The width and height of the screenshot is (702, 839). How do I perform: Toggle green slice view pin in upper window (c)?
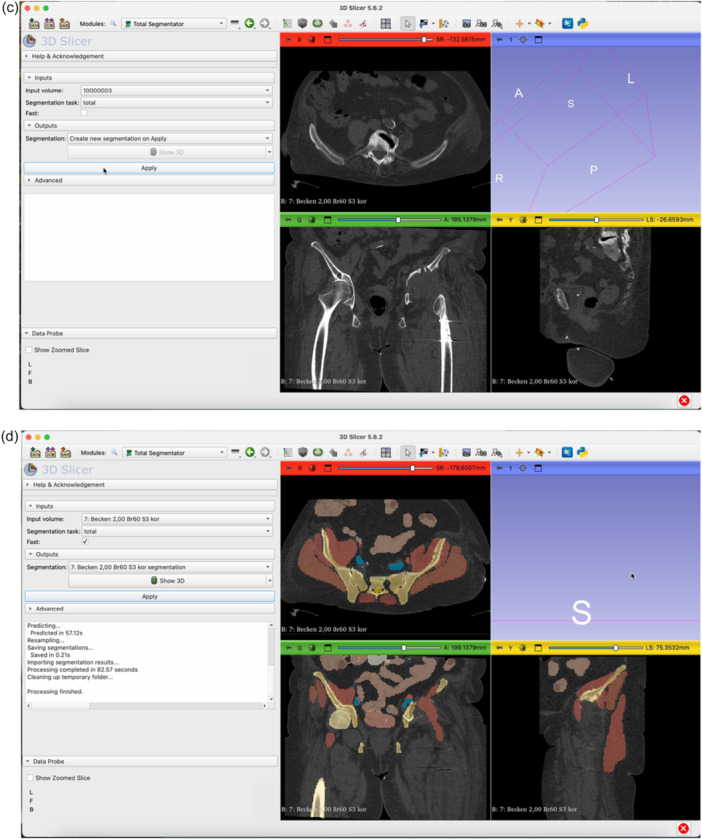pos(288,220)
